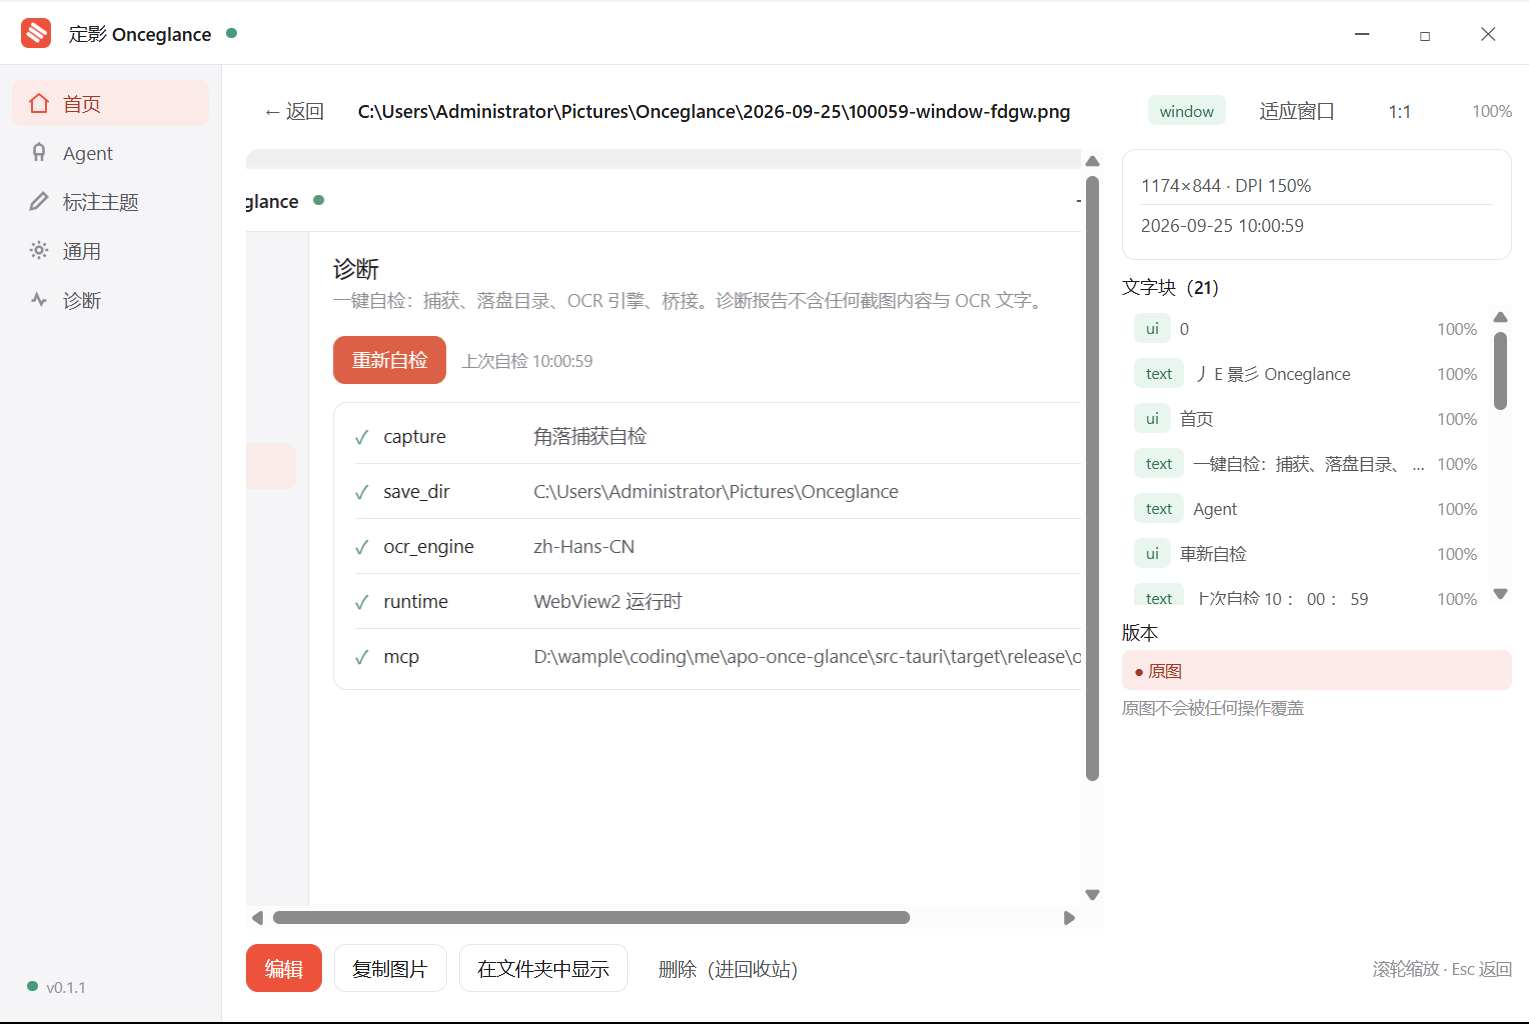This screenshot has width=1529, height=1024.
Task: Select the text block row ending in Onceglance
Action: 1306,374
